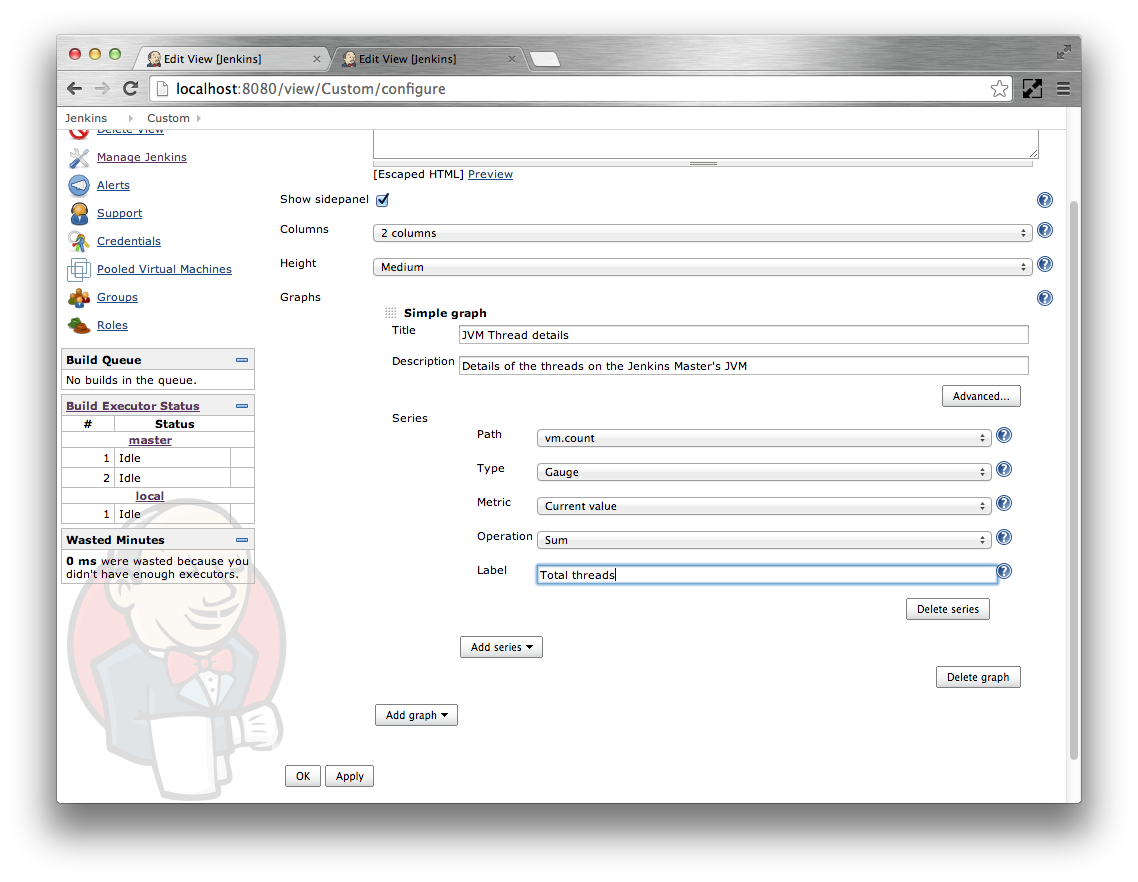1138x882 pixels.
Task: Open the Operation dropdown showing Sum
Action: 764,540
